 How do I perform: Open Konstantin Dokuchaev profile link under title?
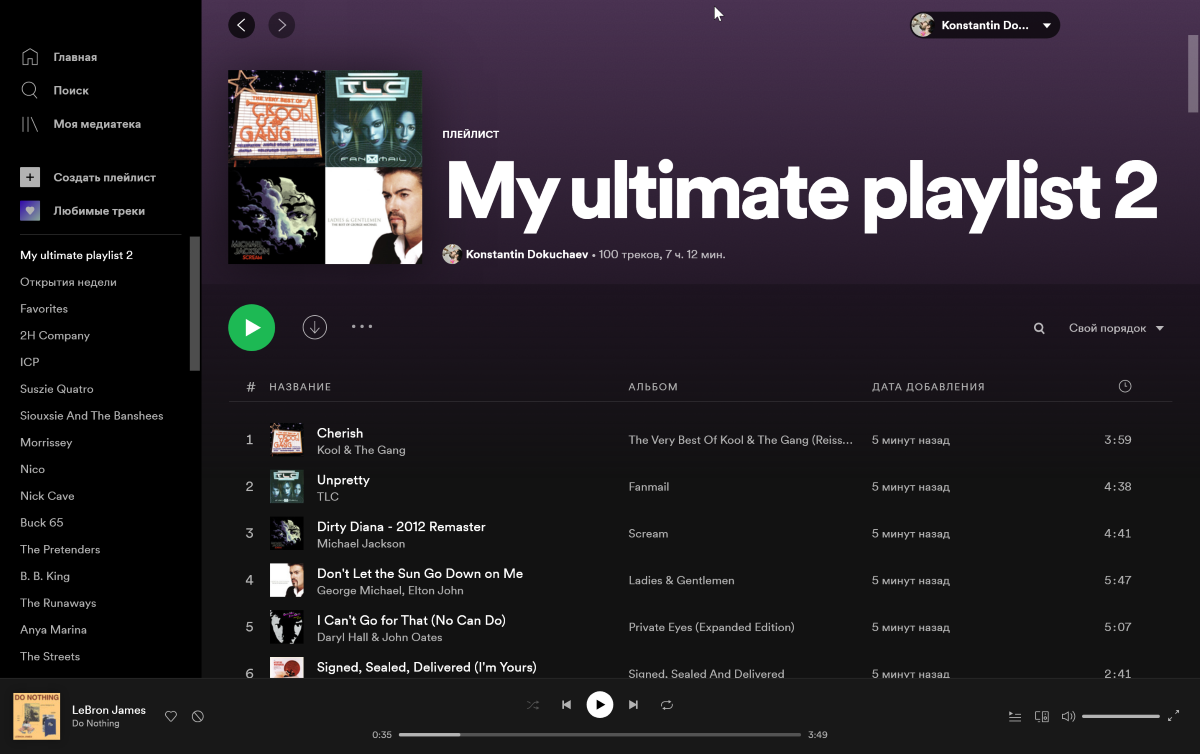point(527,255)
